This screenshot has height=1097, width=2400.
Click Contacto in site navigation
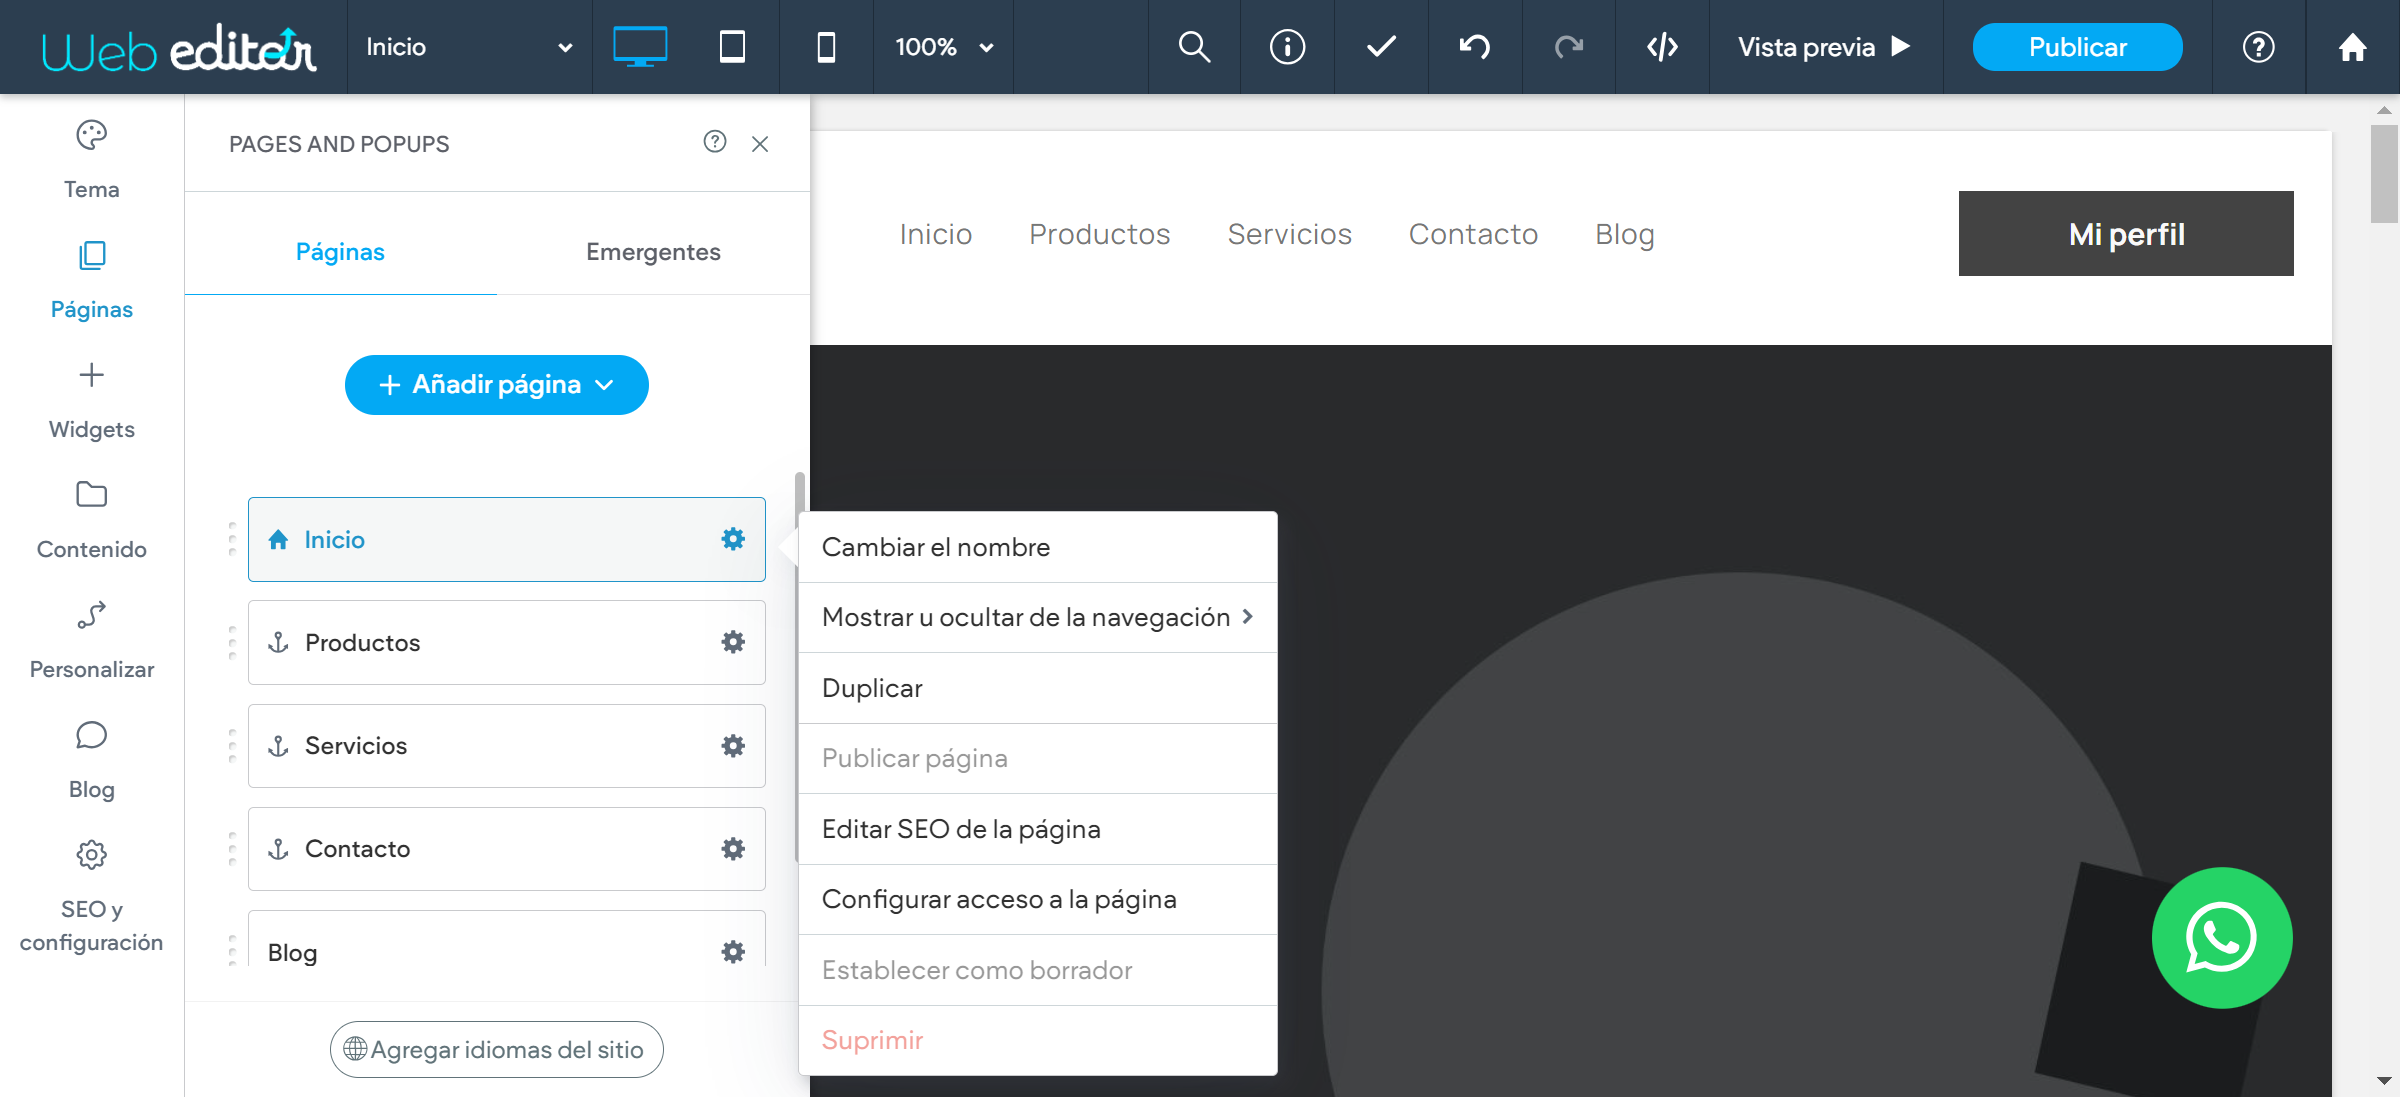1473,233
